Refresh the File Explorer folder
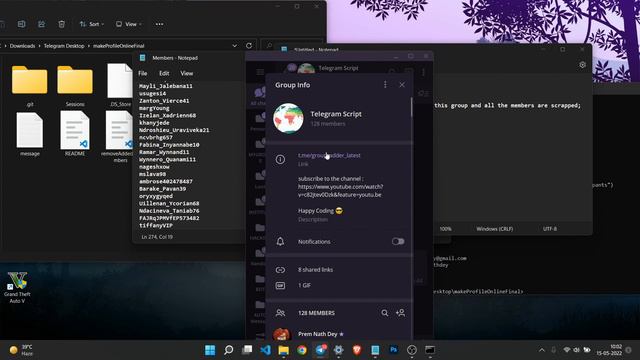 click(249, 46)
